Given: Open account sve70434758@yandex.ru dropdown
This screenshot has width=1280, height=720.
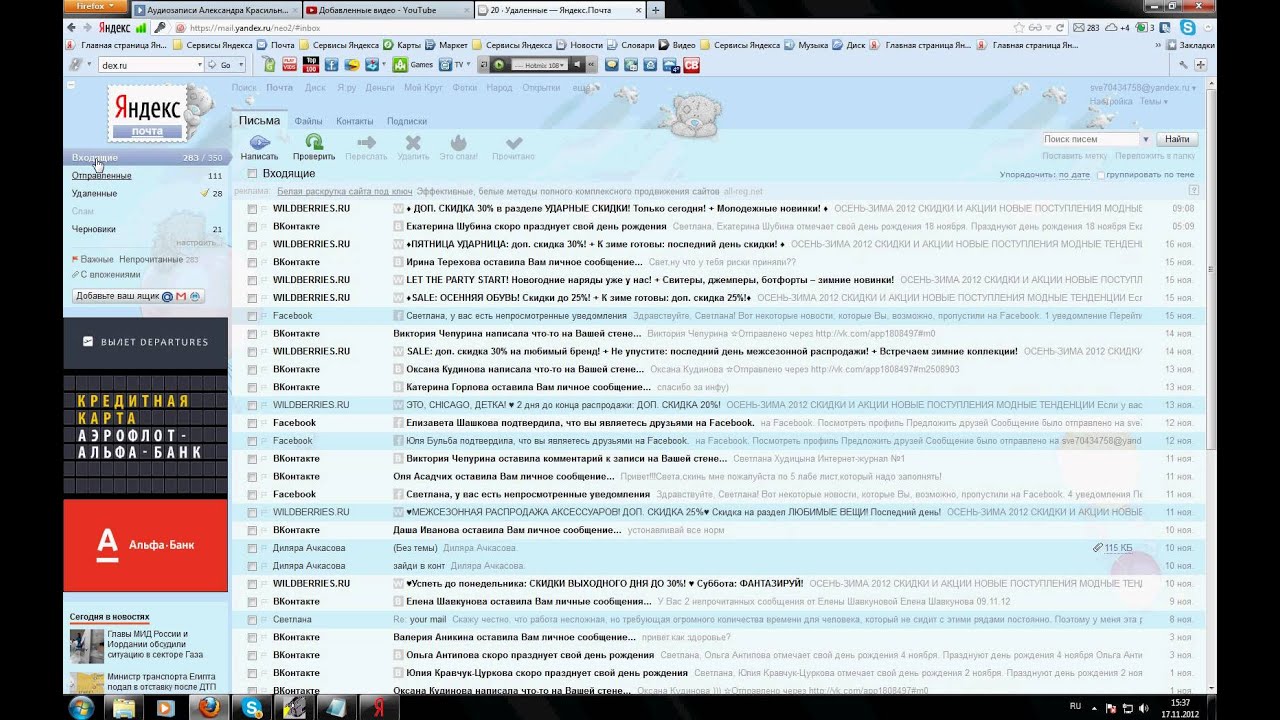Looking at the screenshot, I should pyautogui.click(x=1143, y=87).
